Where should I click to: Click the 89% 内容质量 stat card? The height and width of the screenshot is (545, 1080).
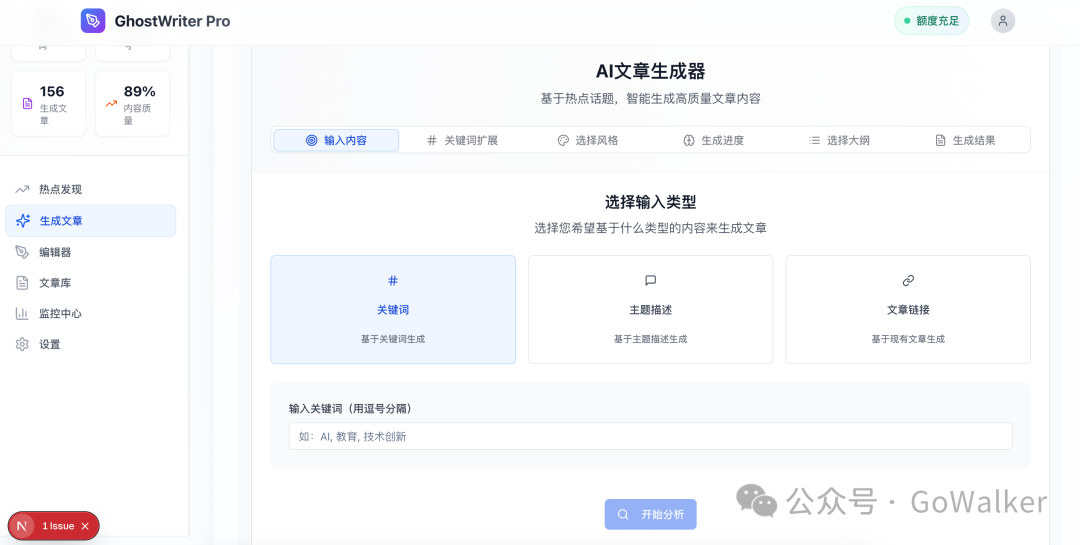132,103
